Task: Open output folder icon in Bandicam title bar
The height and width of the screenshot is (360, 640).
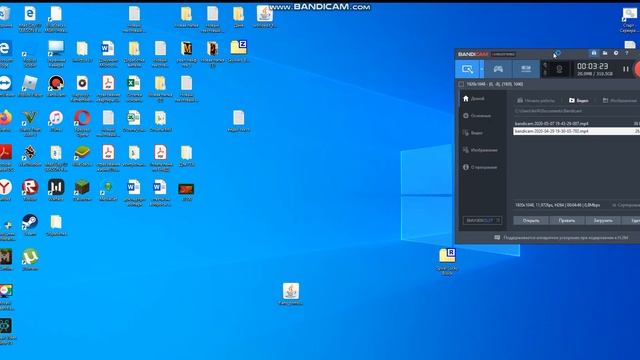Action: (x=605, y=53)
